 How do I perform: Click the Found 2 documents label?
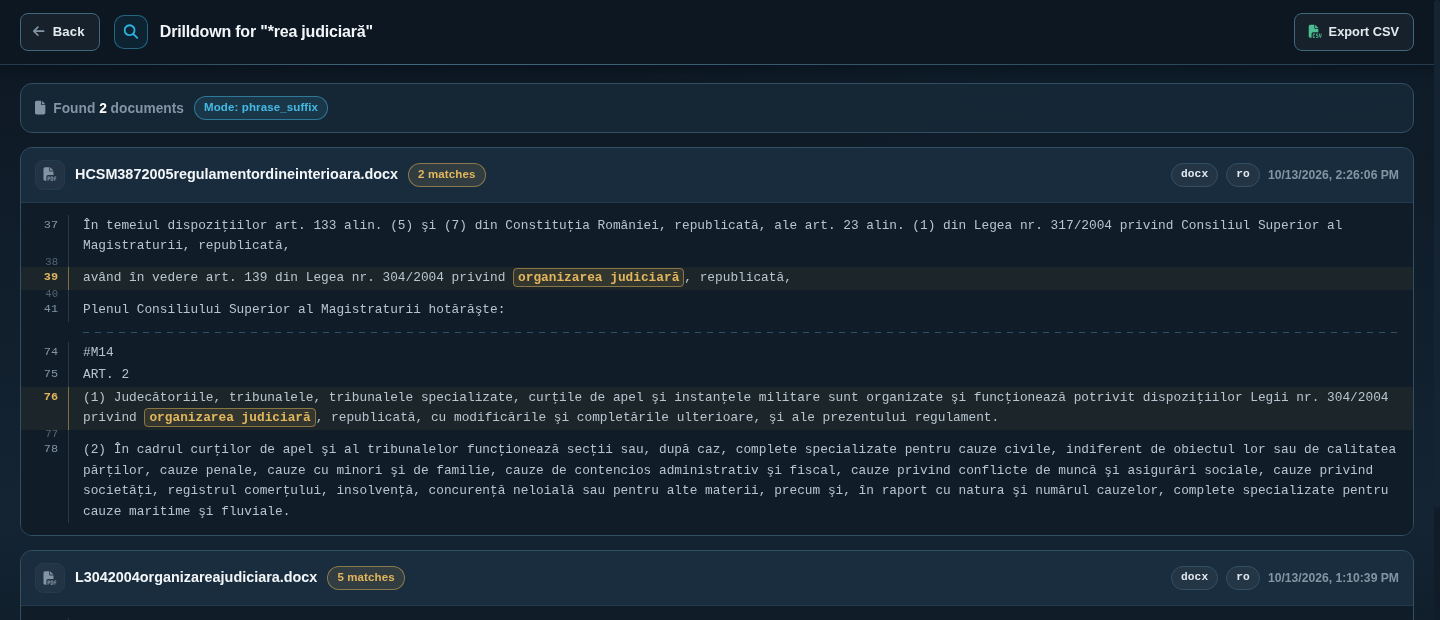(x=118, y=108)
